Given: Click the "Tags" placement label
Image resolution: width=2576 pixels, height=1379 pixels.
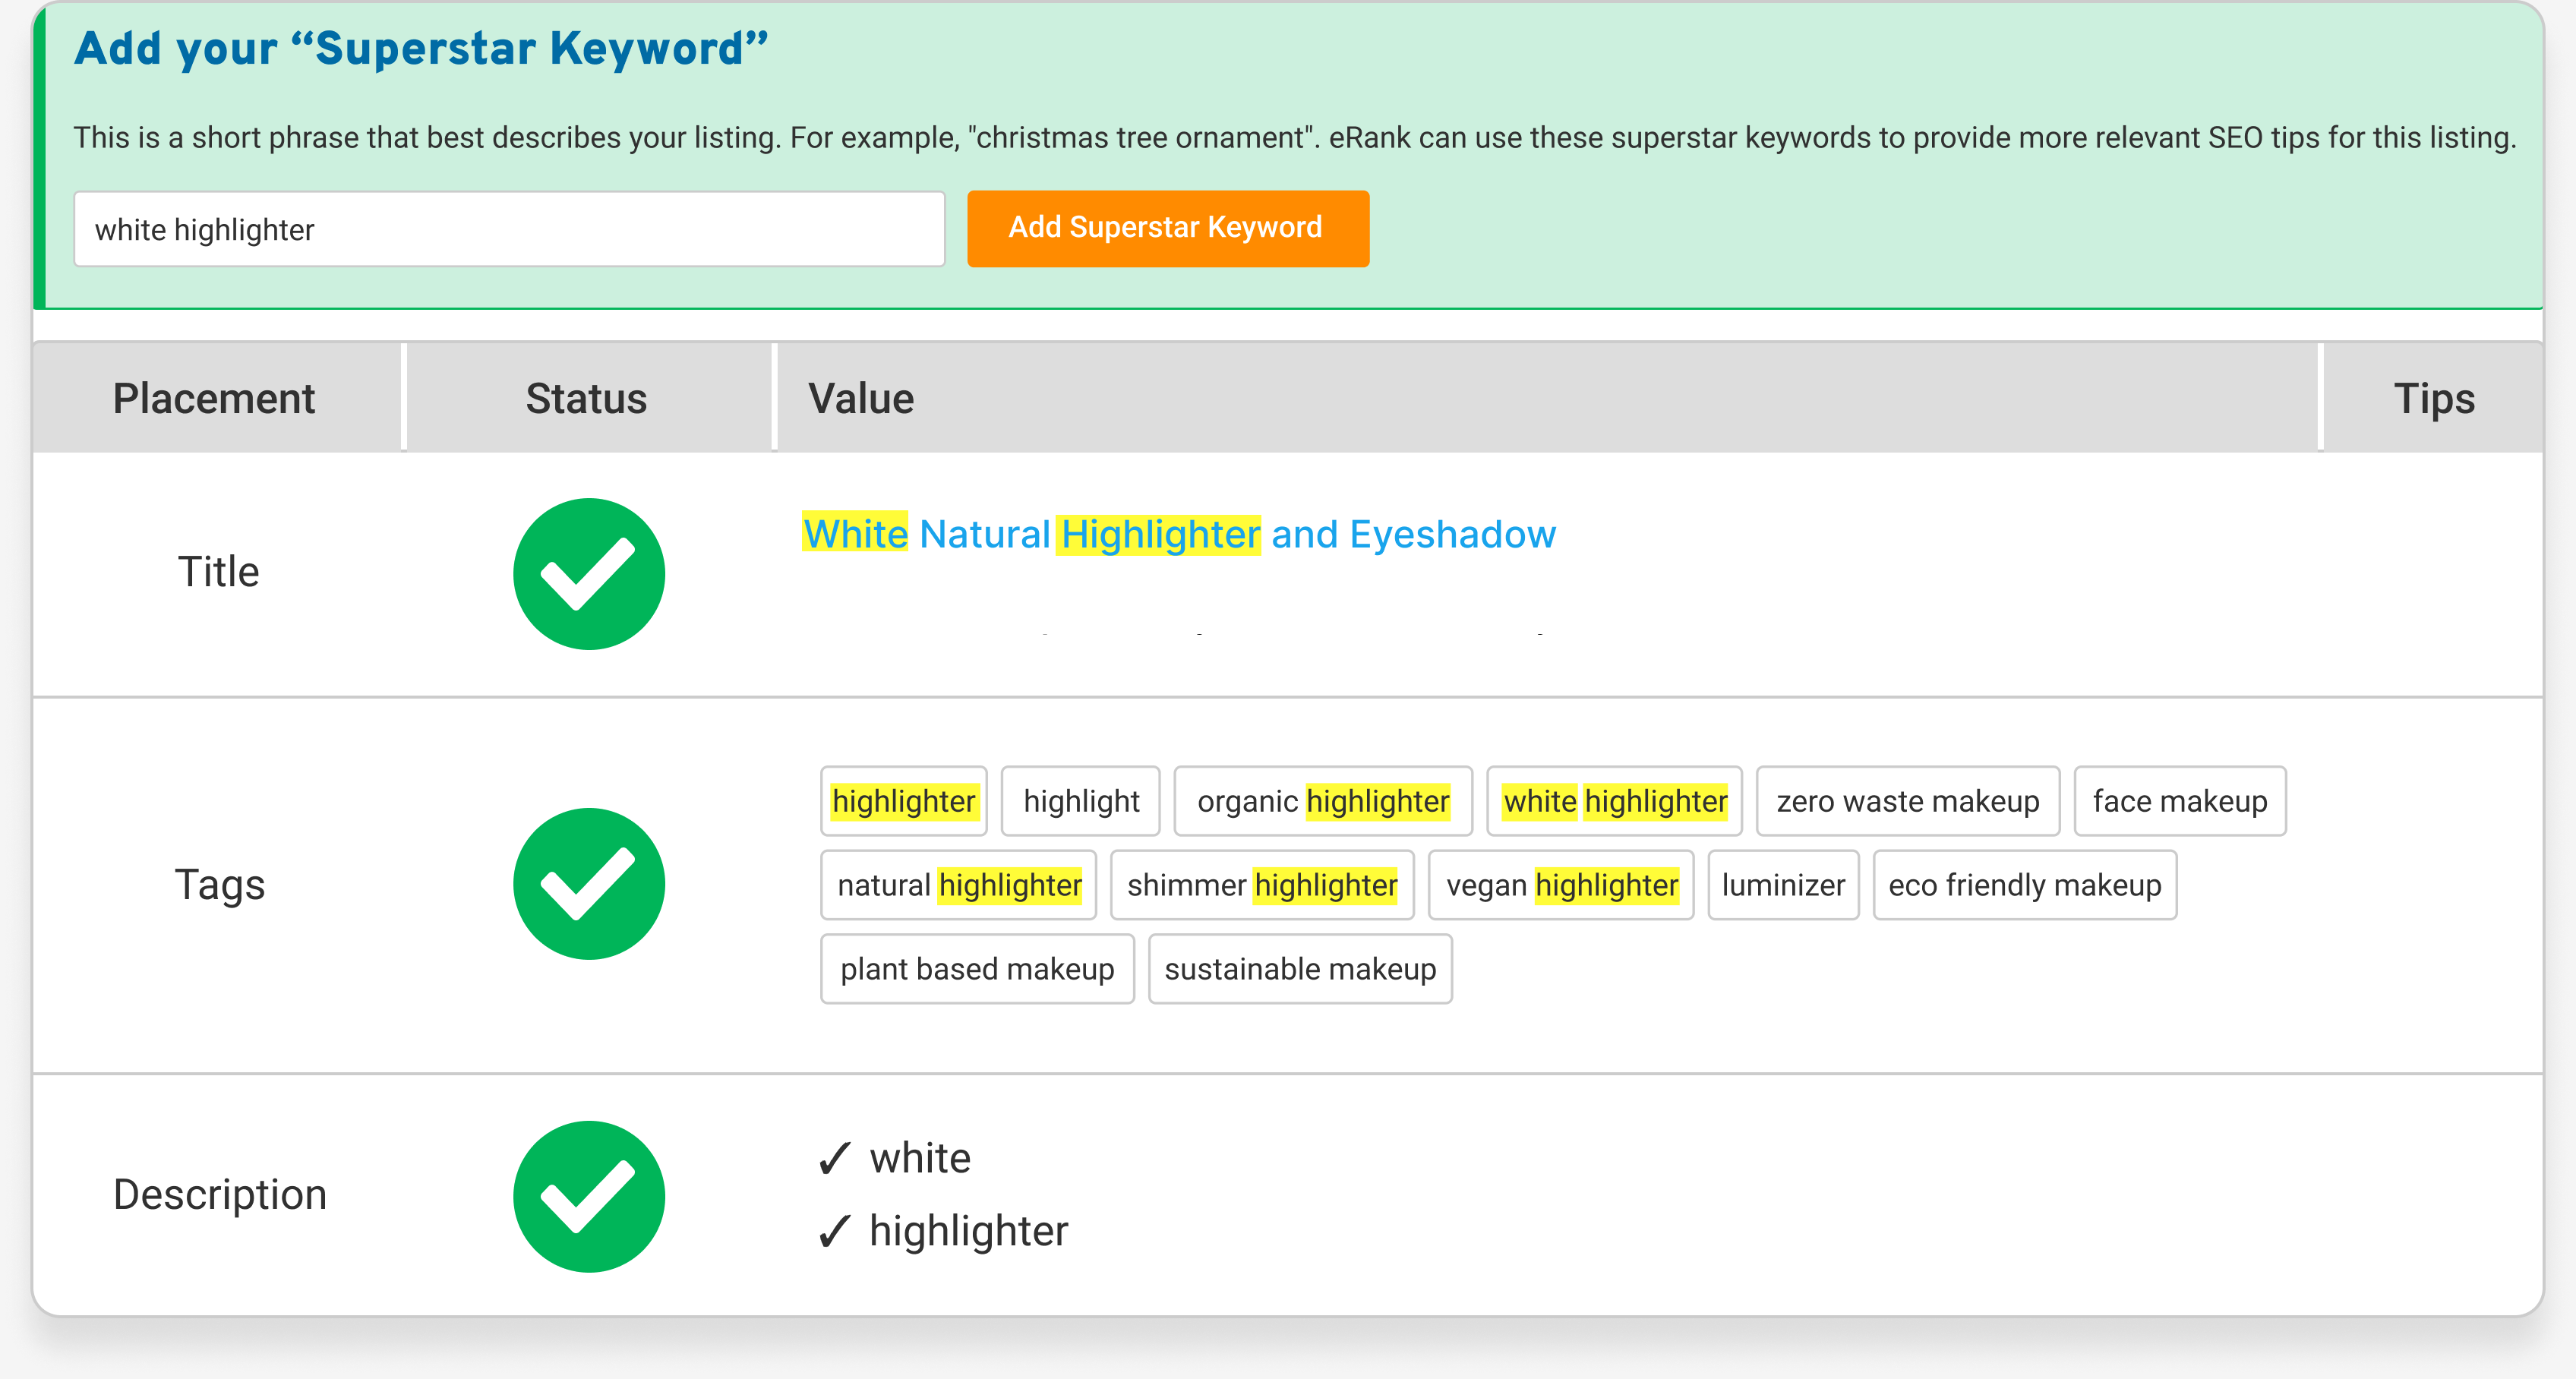Looking at the screenshot, I should 219,885.
